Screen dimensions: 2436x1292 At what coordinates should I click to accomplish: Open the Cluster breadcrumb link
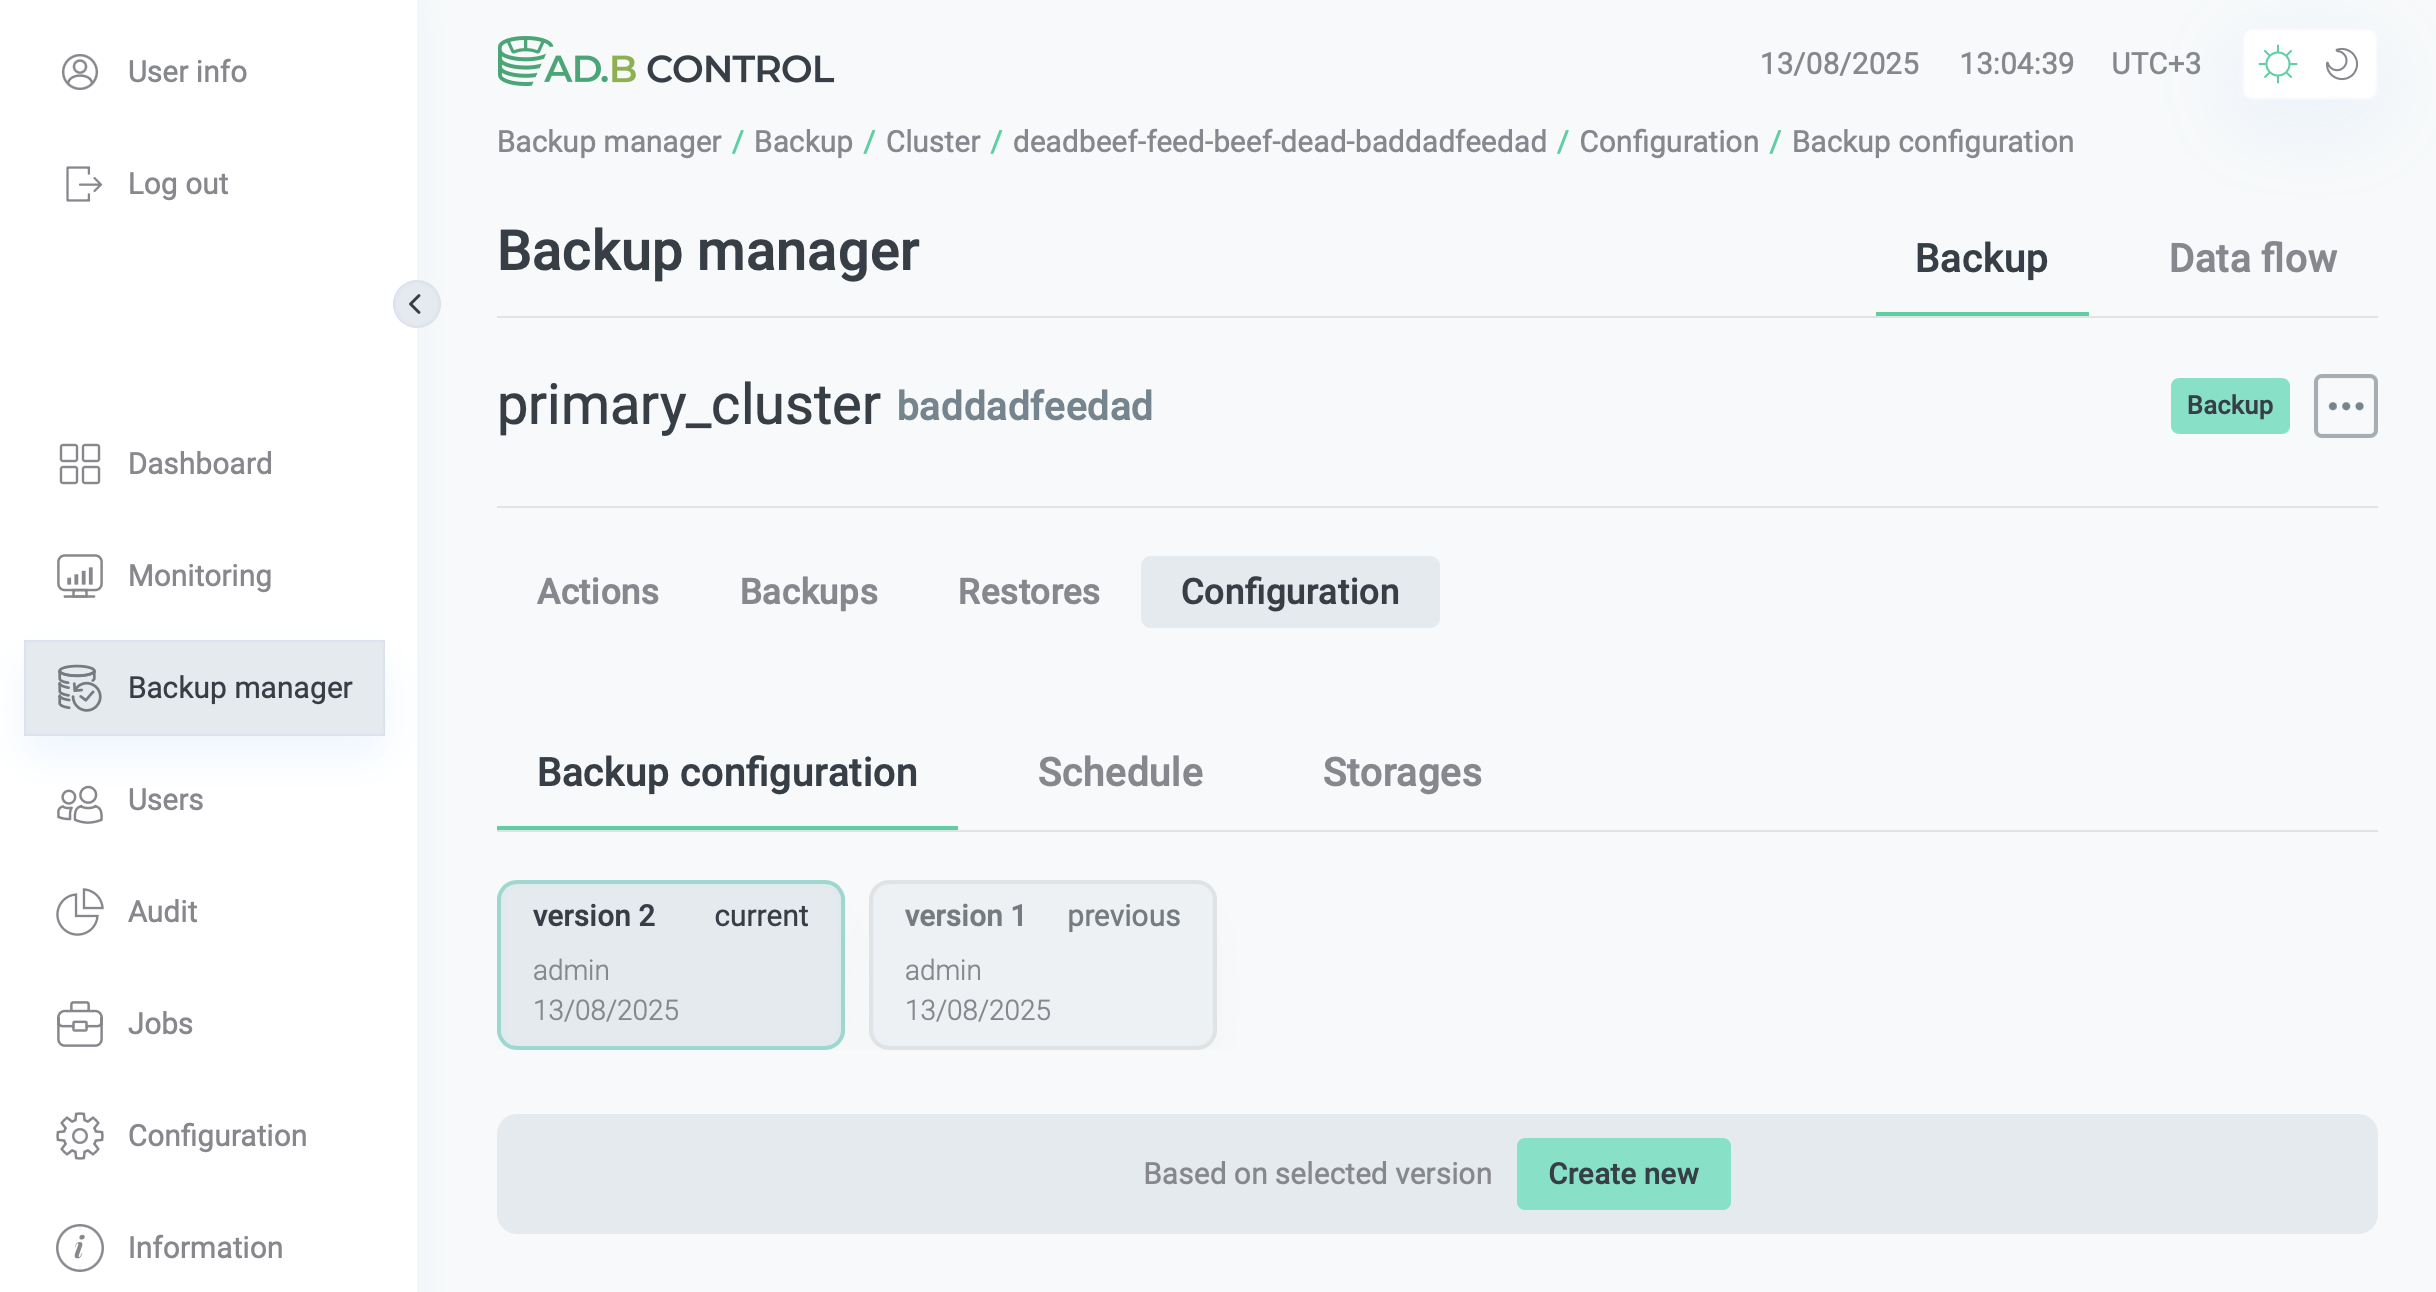[932, 141]
